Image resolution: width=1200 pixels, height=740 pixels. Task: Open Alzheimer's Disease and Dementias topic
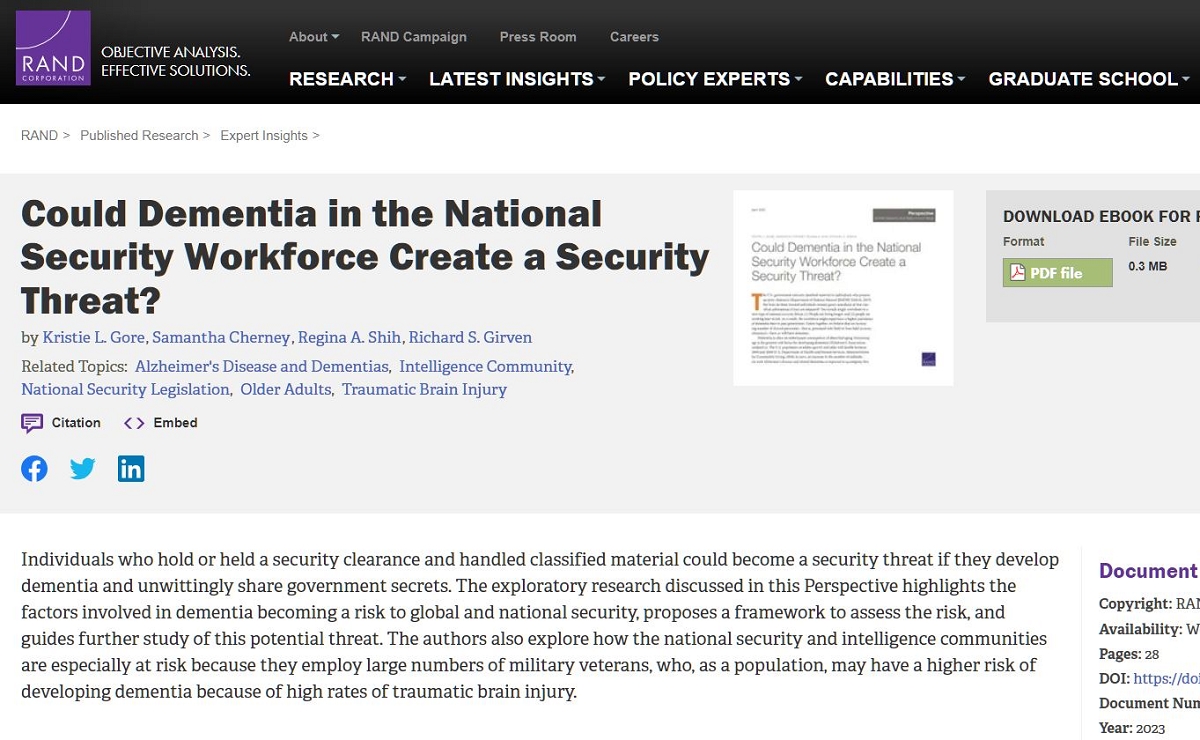click(262, 366)
